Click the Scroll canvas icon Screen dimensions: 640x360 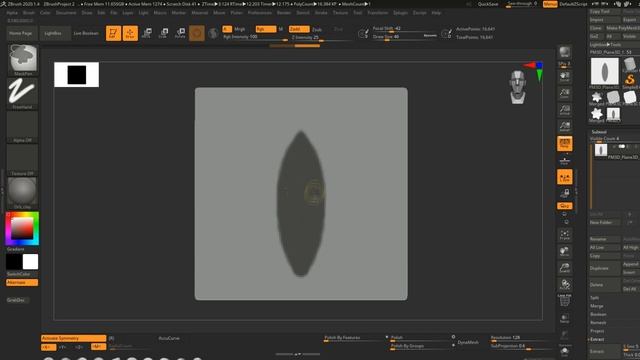coord(564,77)
